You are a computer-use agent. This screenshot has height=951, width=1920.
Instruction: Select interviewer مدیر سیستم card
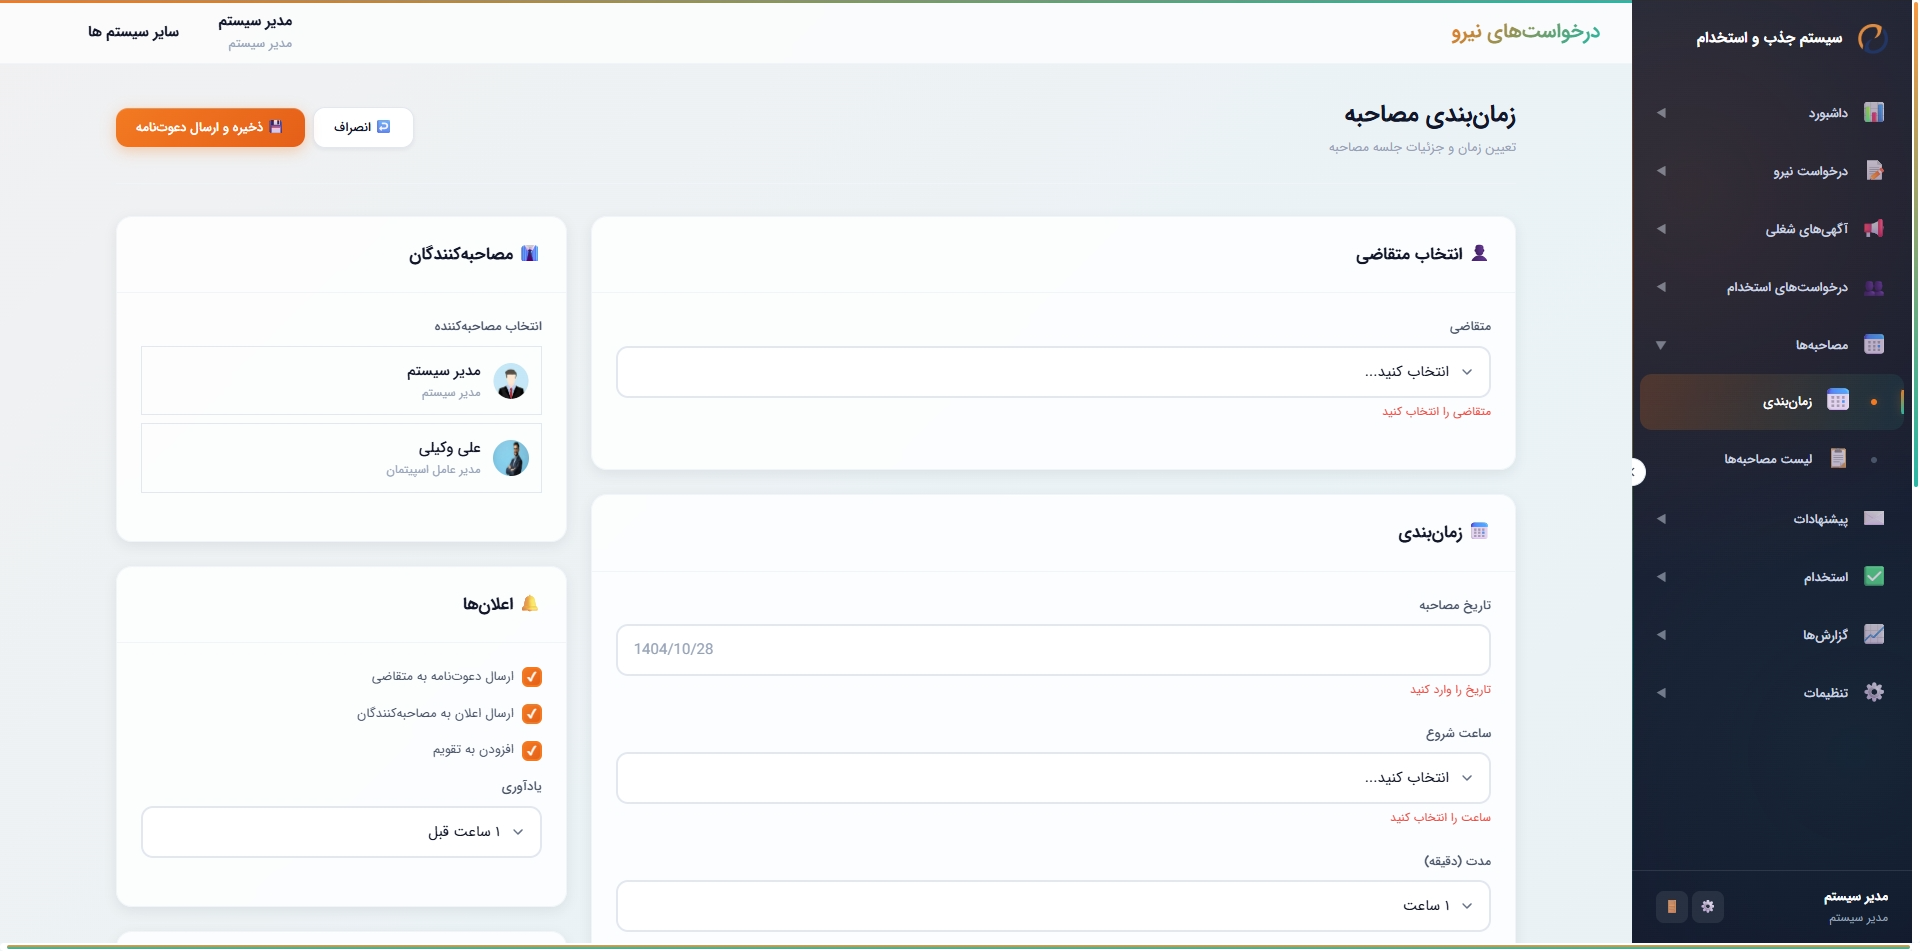(341, 381)
